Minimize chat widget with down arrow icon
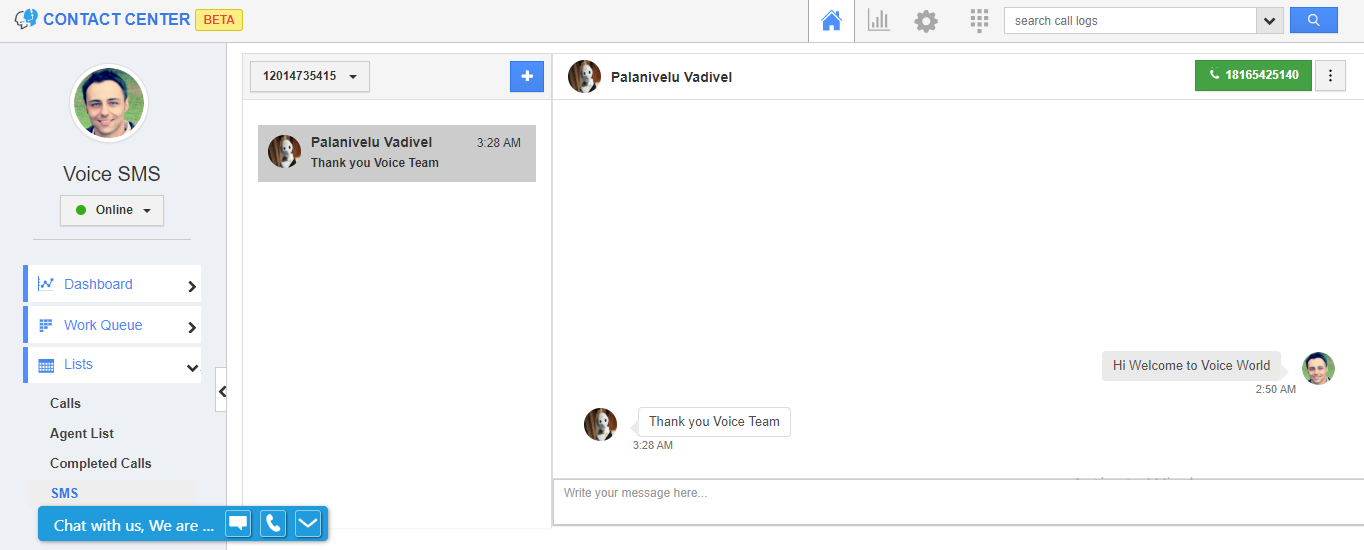 click(x=308, y=524)
